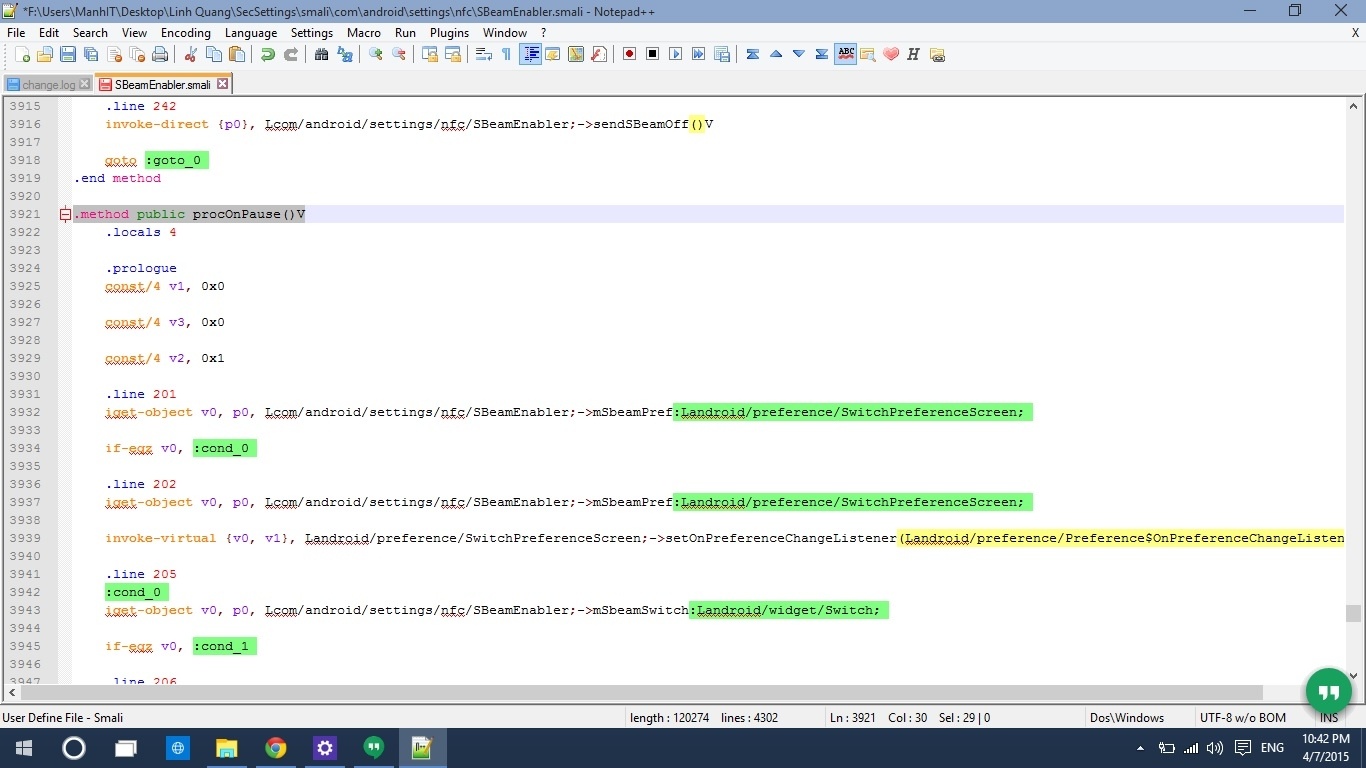Toggle spell check ABC button
Image resolution: width=1366 pixels, height=768 pixels.
[845, 54]
